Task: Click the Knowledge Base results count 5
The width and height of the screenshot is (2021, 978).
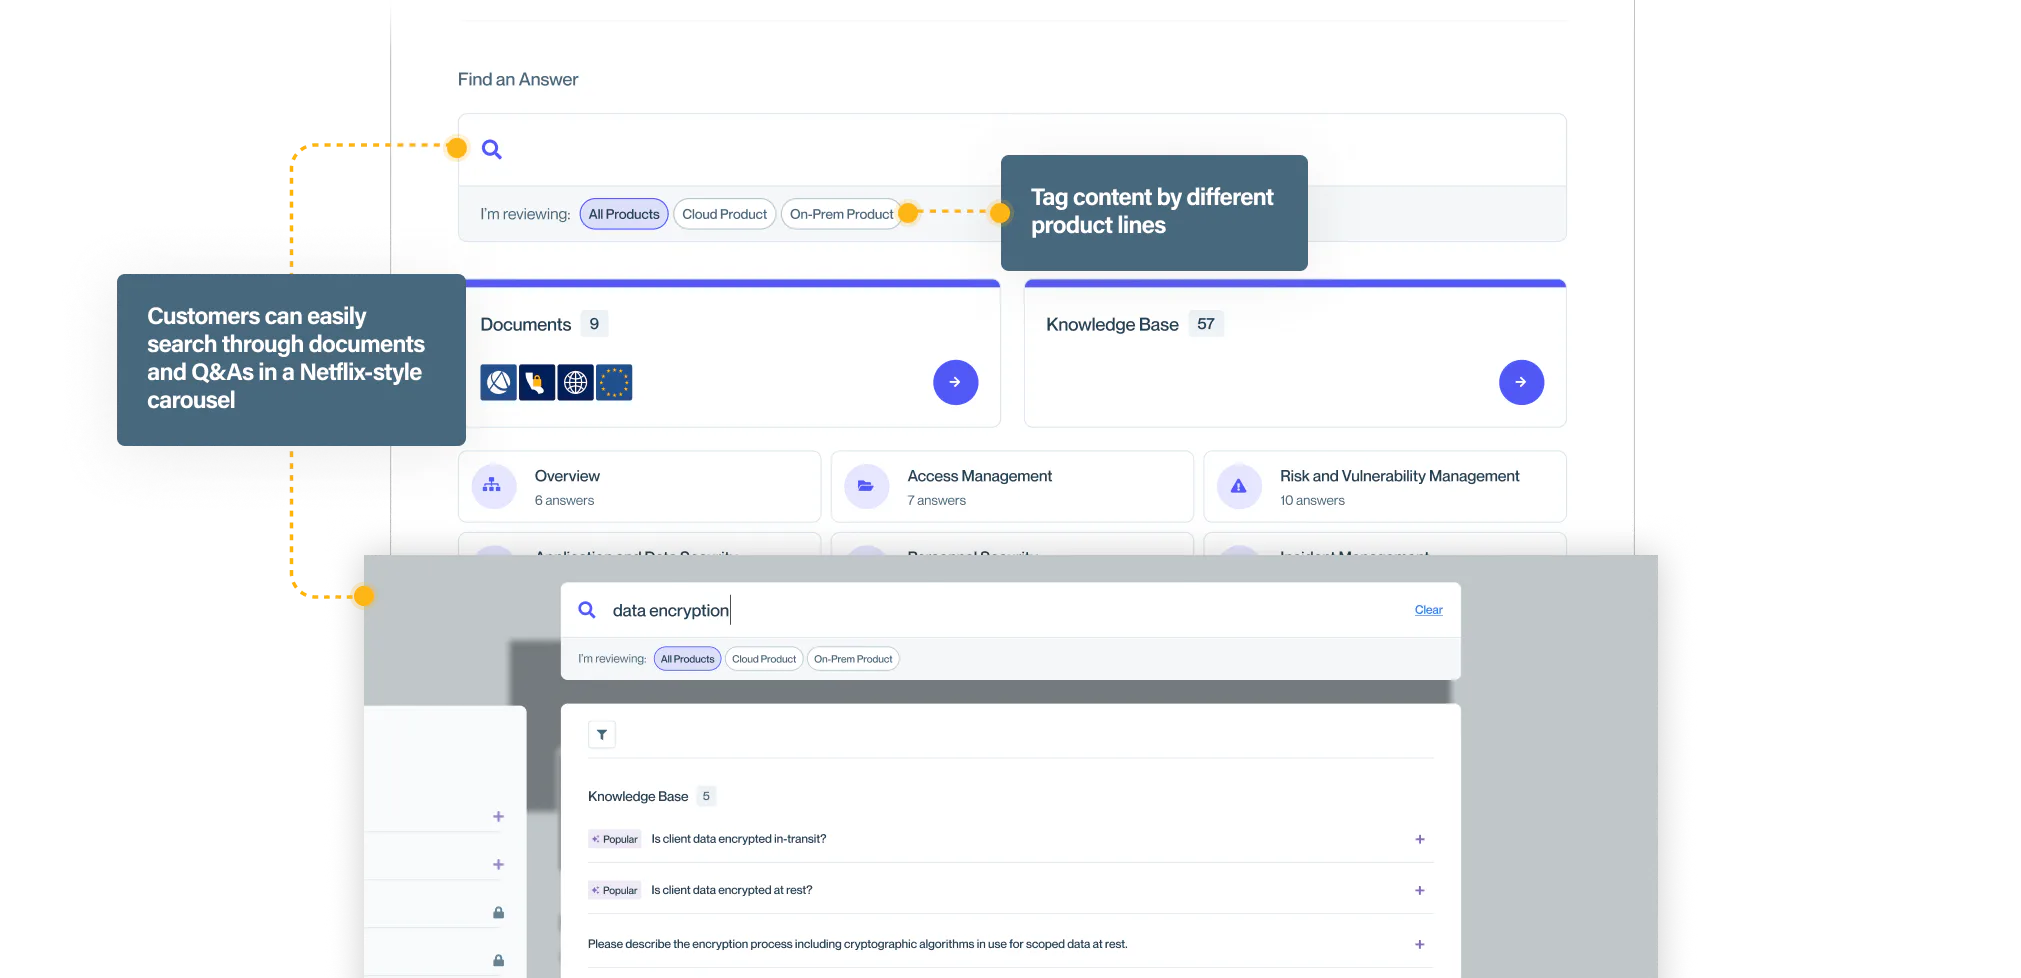Action: point(706,797)
